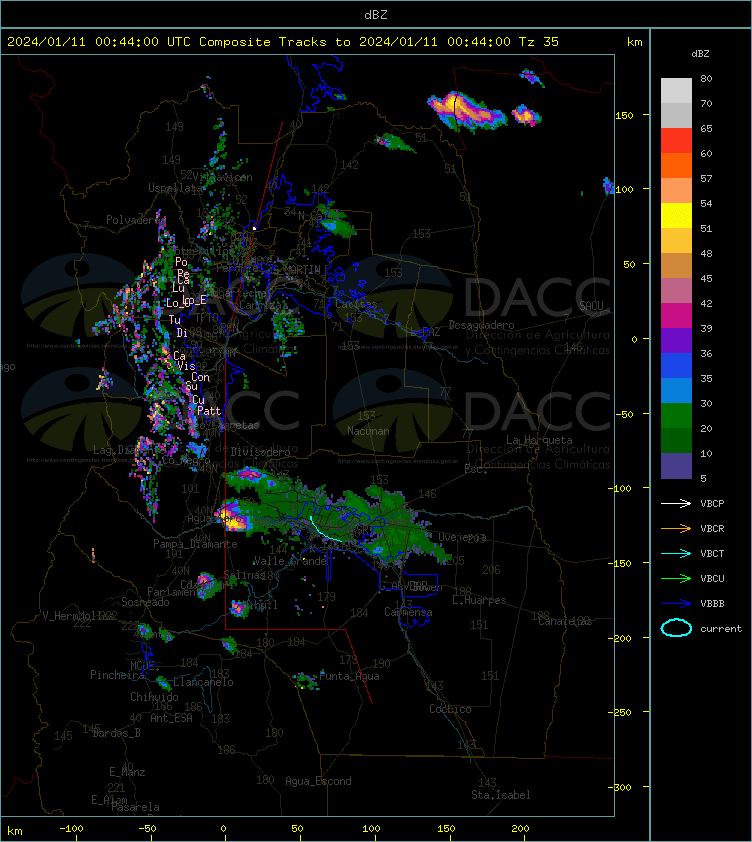The height and width of the screenshot is (842, 752).
Task: Click the Sta.Isabel place label
Action: point(501,795)
